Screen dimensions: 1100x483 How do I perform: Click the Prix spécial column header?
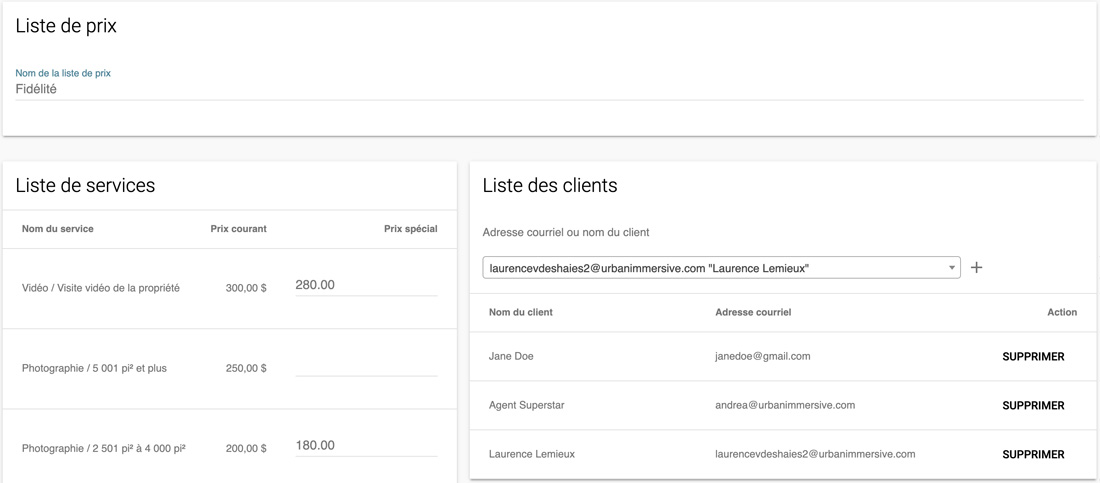click(x=410, y=229)
